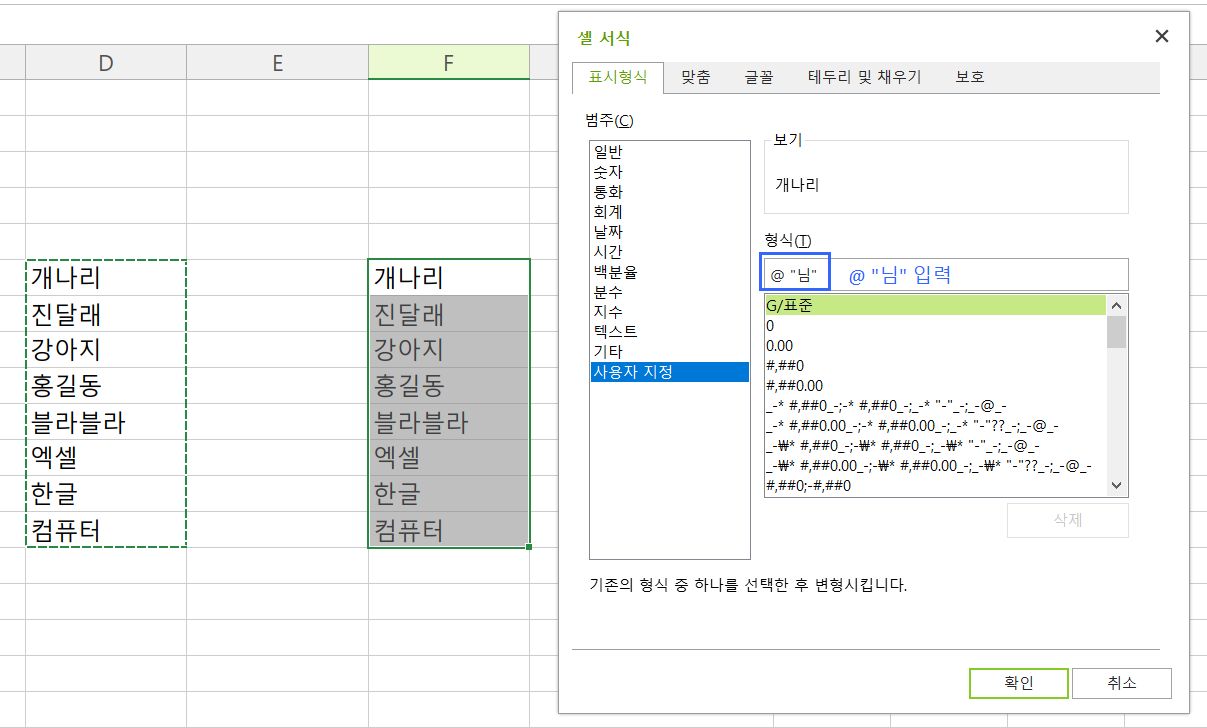The height and width of the screenshot is (728, 1207).
Task: Confirm with the 확인 button
Action: [x=1019, y=683]
